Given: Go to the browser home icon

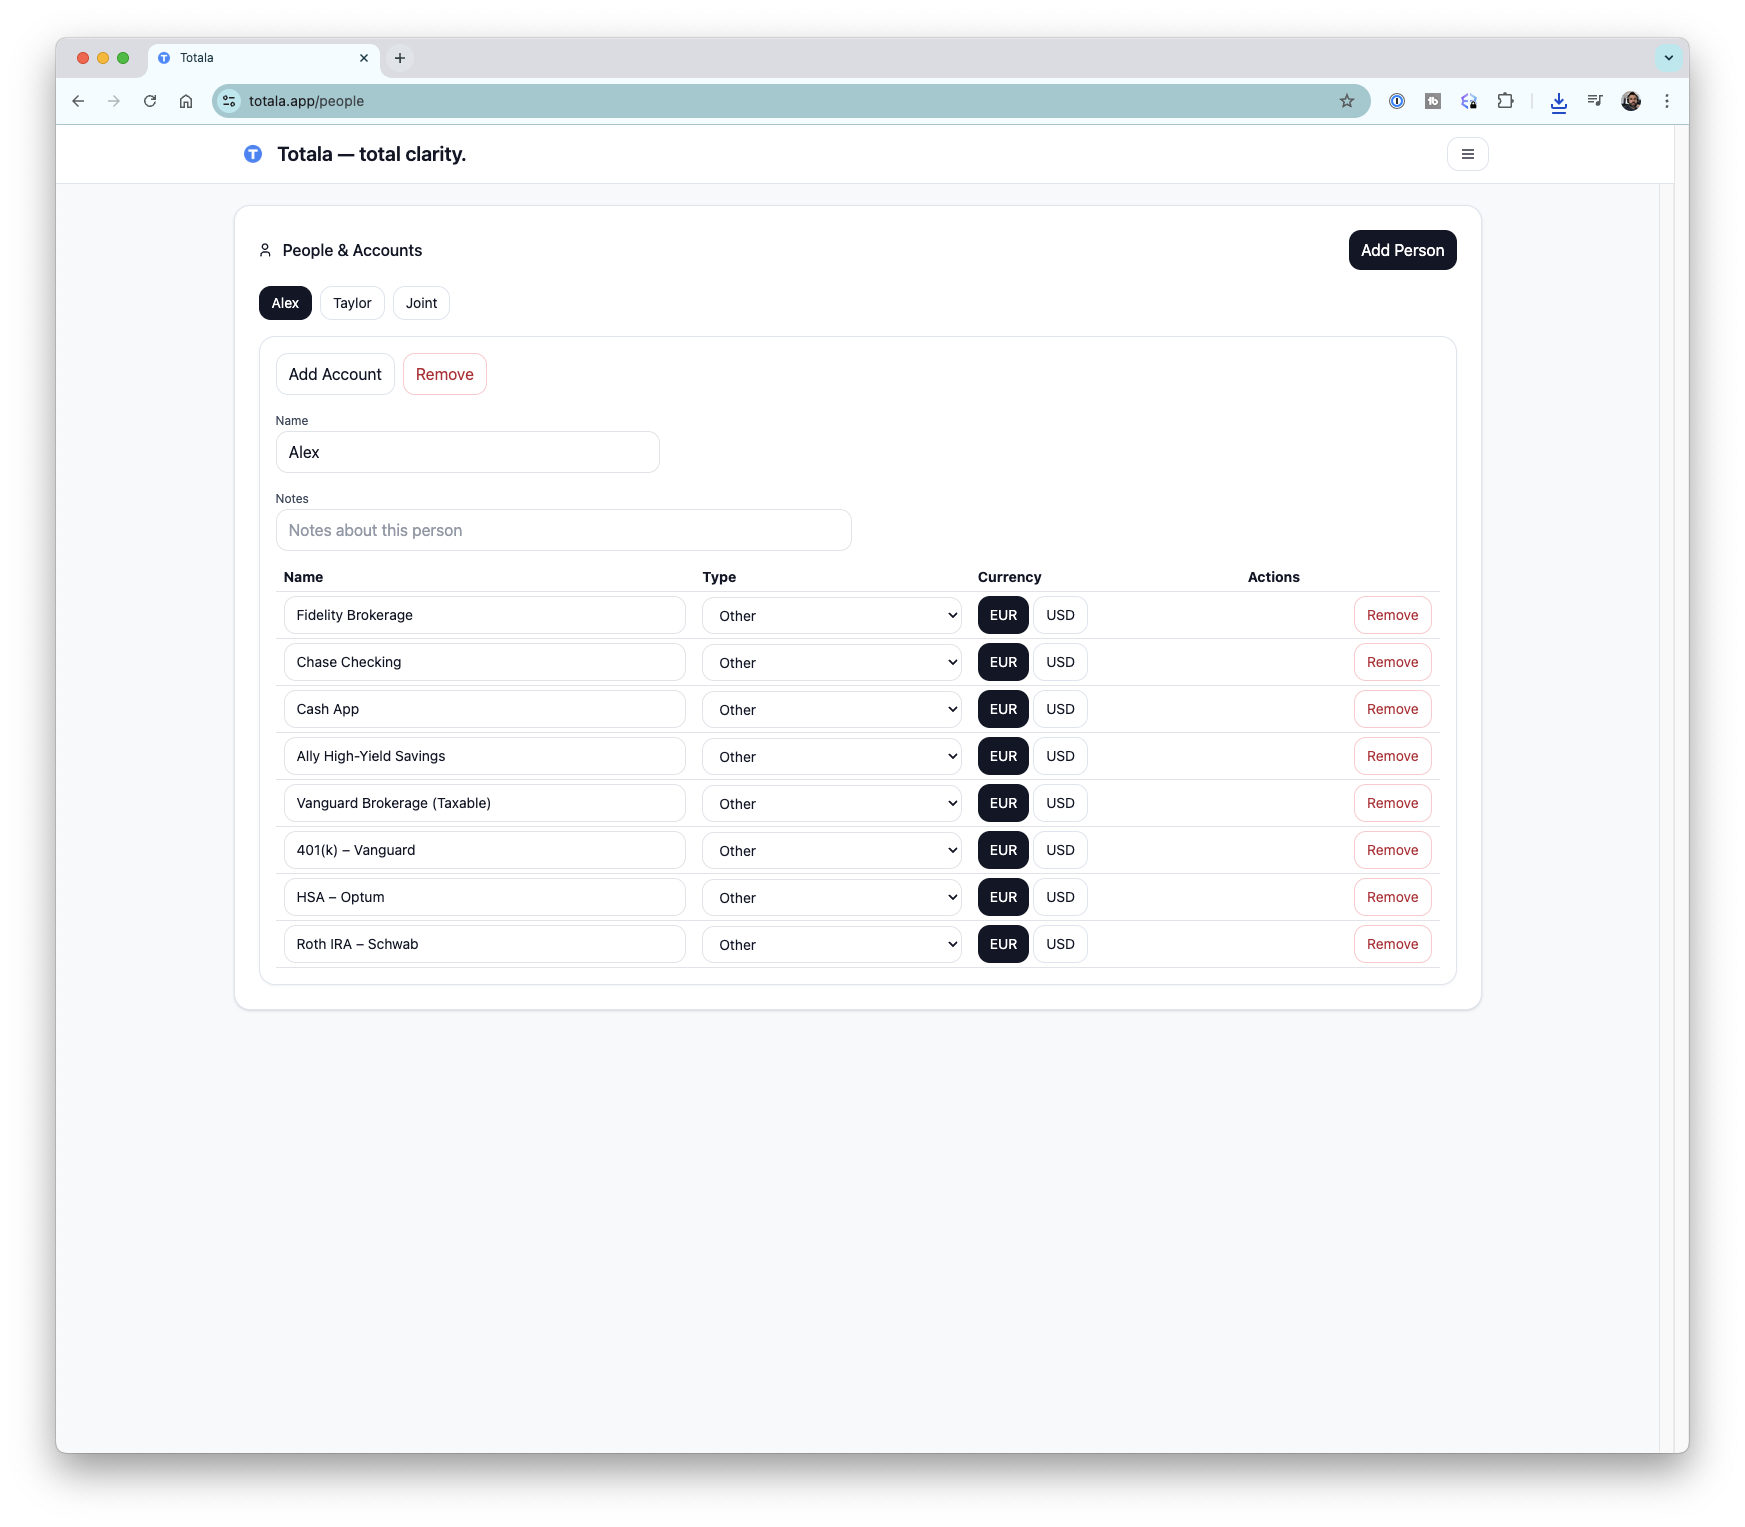Looking at the screenshot, I should tap(186, 101).
